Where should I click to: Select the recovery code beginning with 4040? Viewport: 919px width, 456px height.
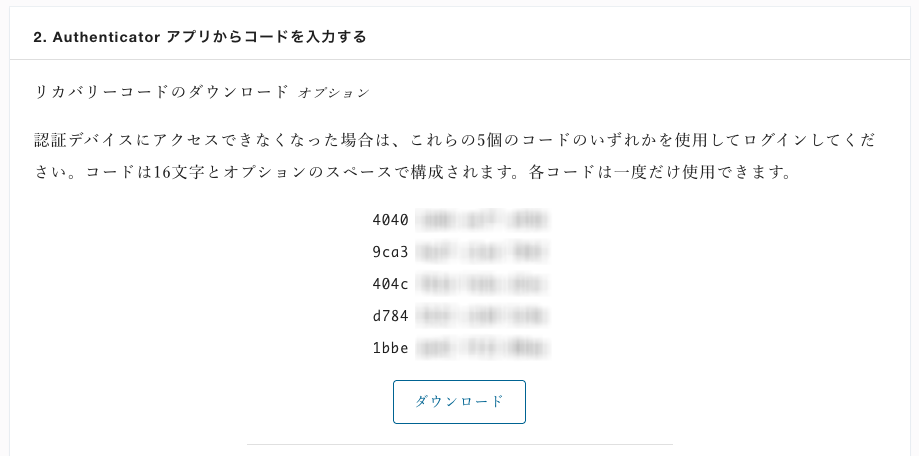point(460,220)
